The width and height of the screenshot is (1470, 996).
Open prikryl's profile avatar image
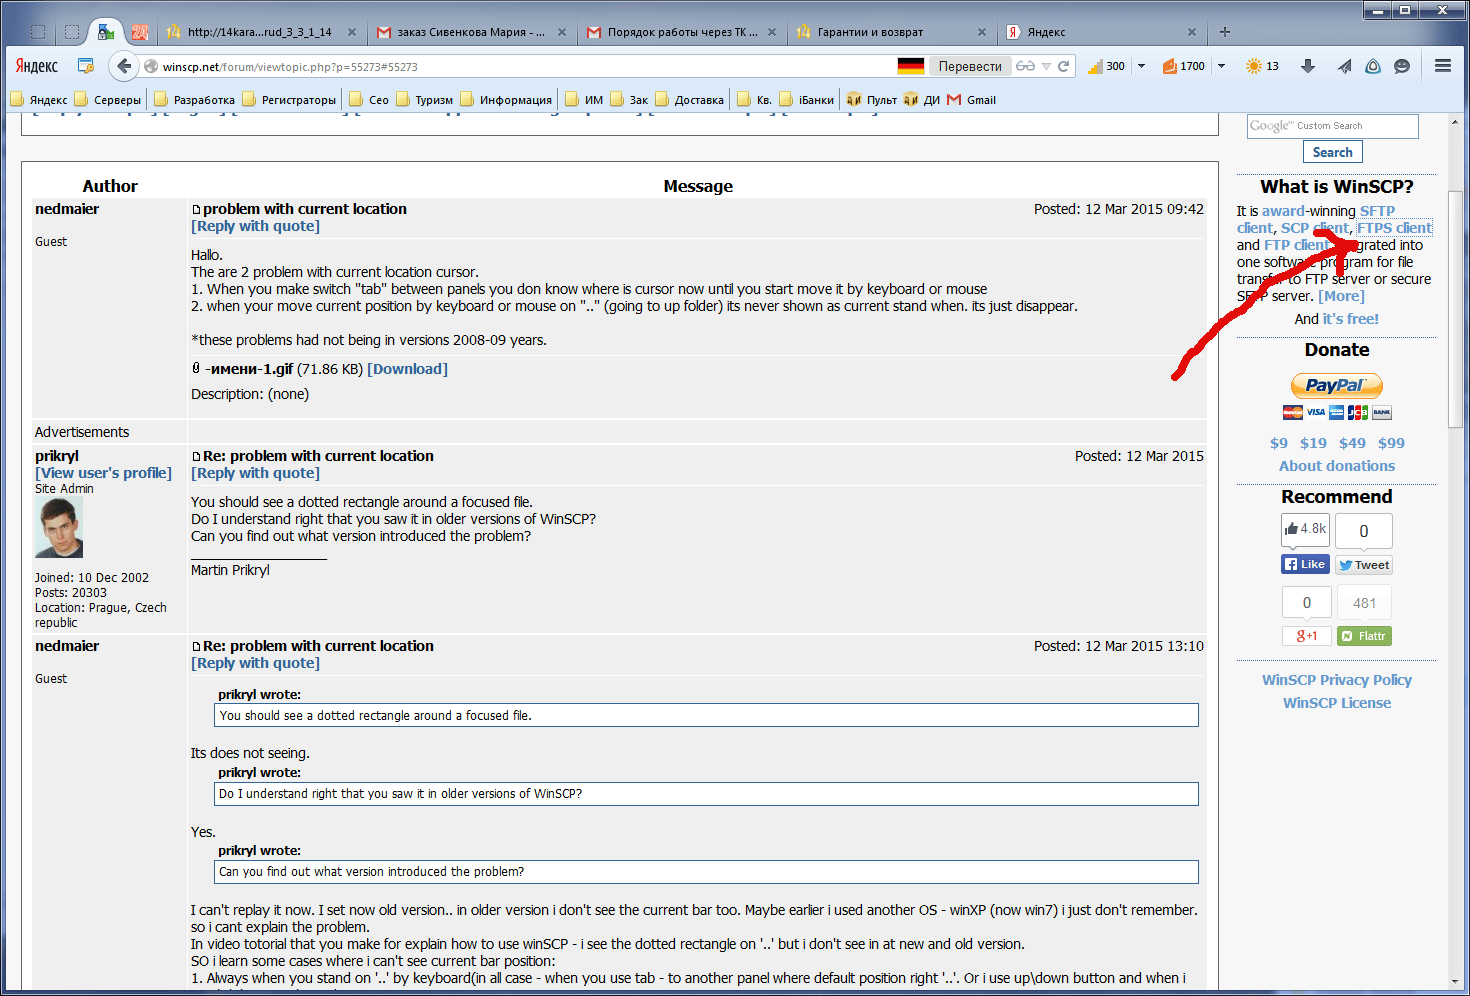tap(59, 528)
